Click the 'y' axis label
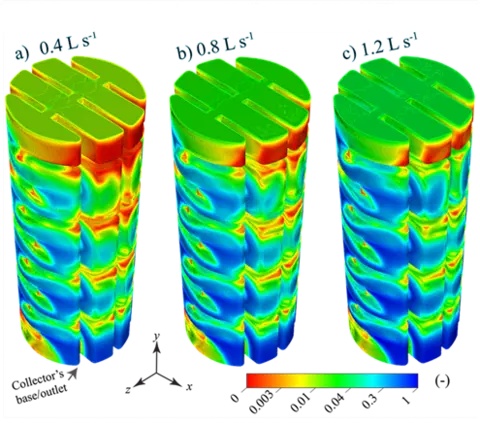Screen dimensions: 480x423 point(155,337)
